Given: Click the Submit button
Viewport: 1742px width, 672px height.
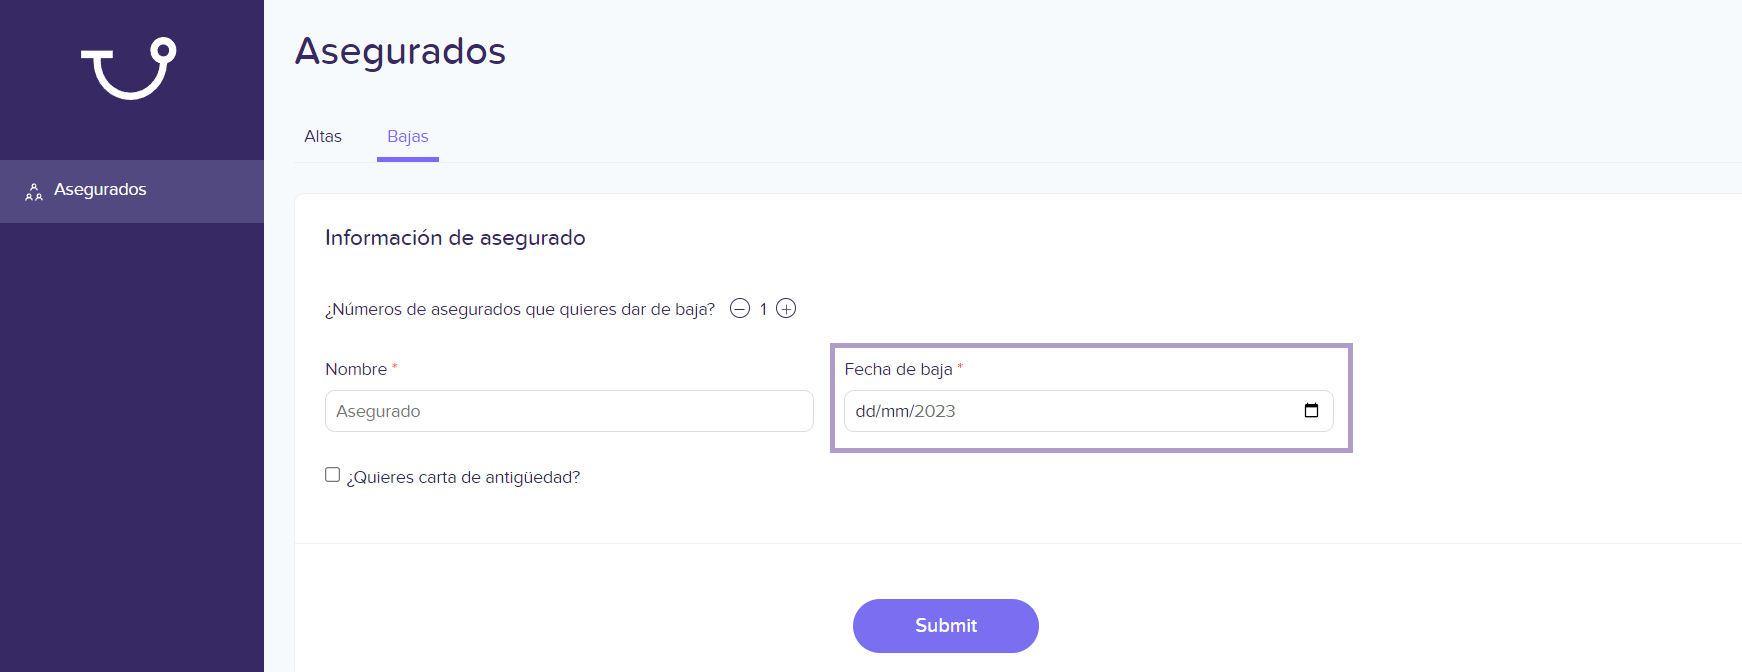Looking at the screenshot, I should click(946, 626).
